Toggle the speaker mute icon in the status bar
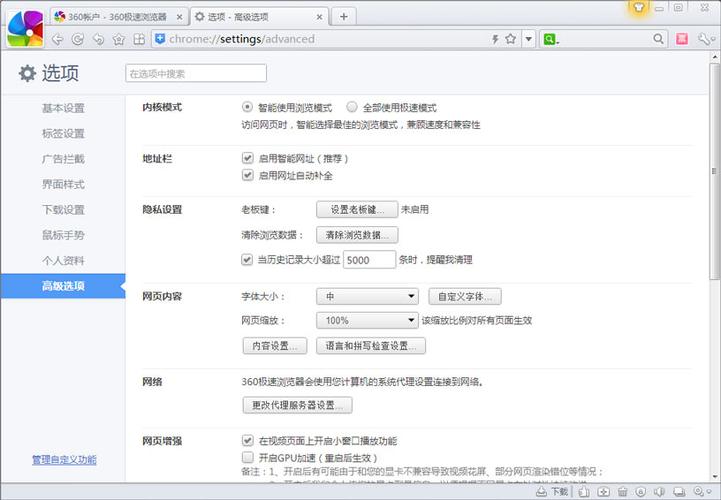The height and width of the screenshot is (500, 721). (659, 492)
